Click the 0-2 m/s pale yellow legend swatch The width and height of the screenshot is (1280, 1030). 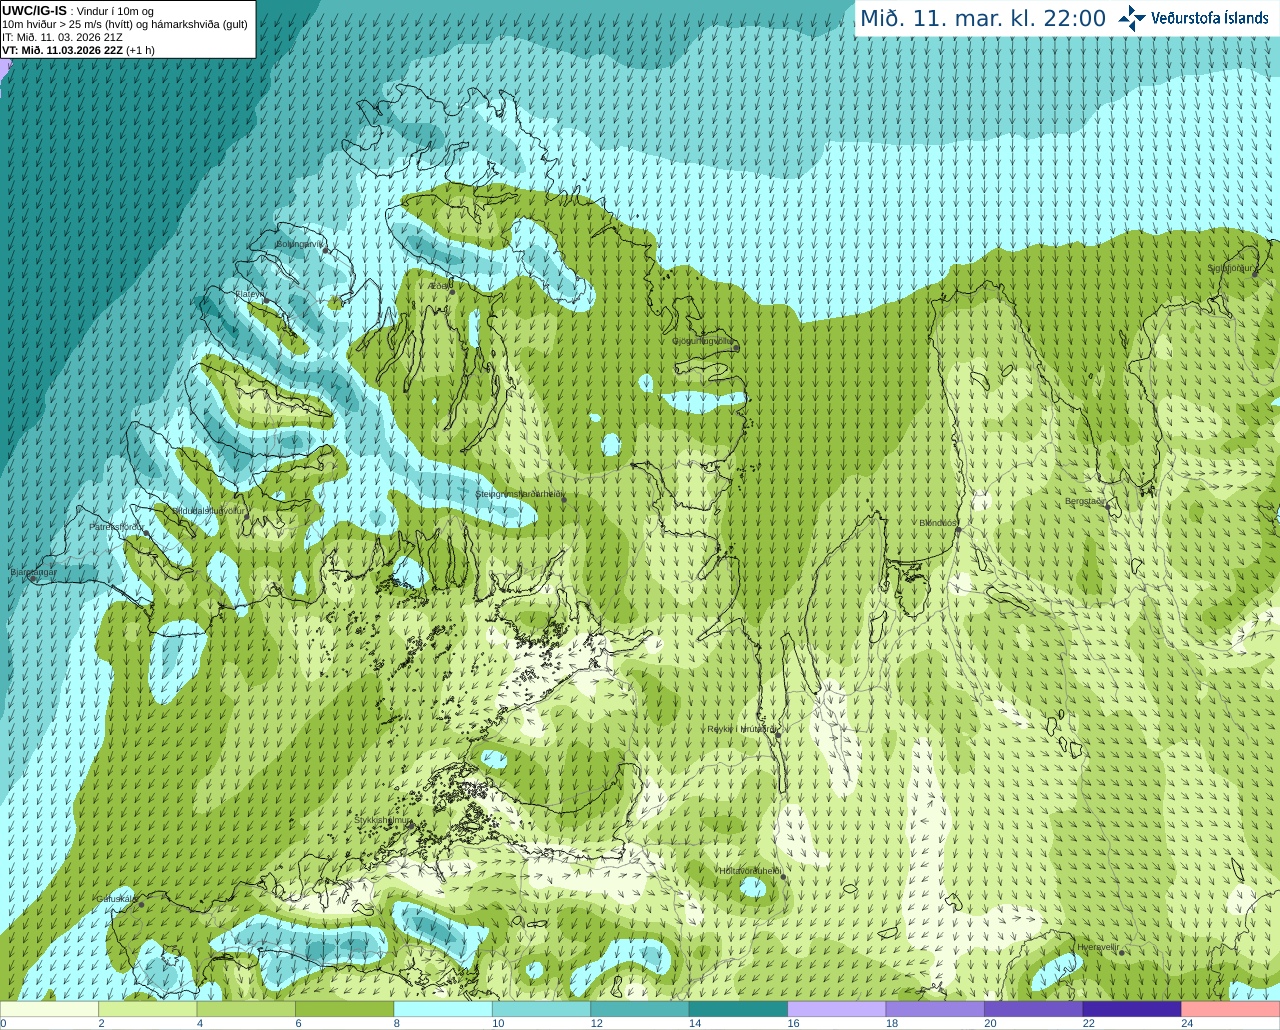50,1009
